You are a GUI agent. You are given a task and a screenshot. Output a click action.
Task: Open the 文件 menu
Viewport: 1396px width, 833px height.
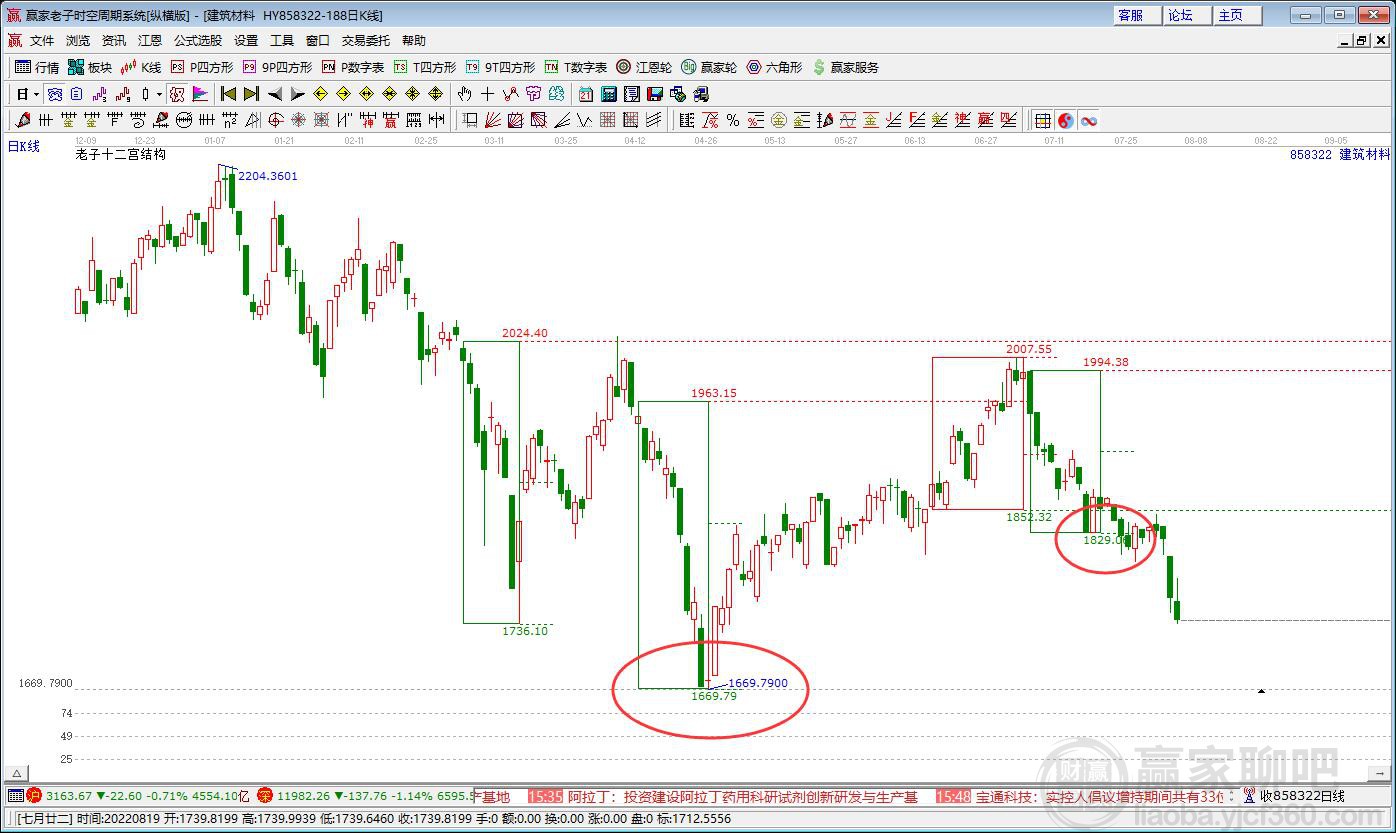pyautogui.click(x=42, y=41)
